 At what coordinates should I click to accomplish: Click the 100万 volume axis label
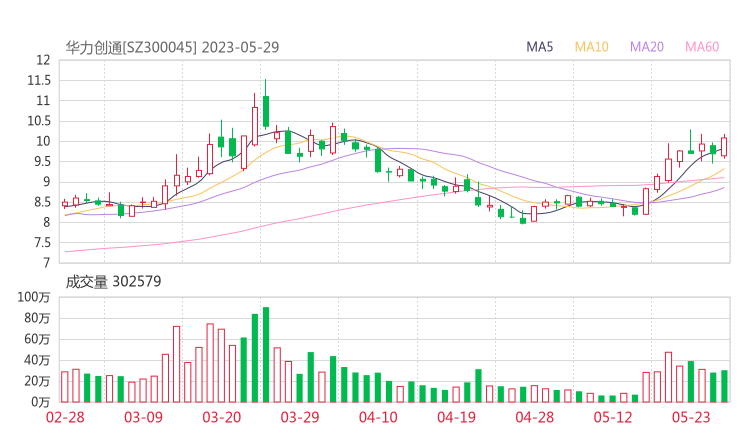pyautogui.click(x=34, y=297)
